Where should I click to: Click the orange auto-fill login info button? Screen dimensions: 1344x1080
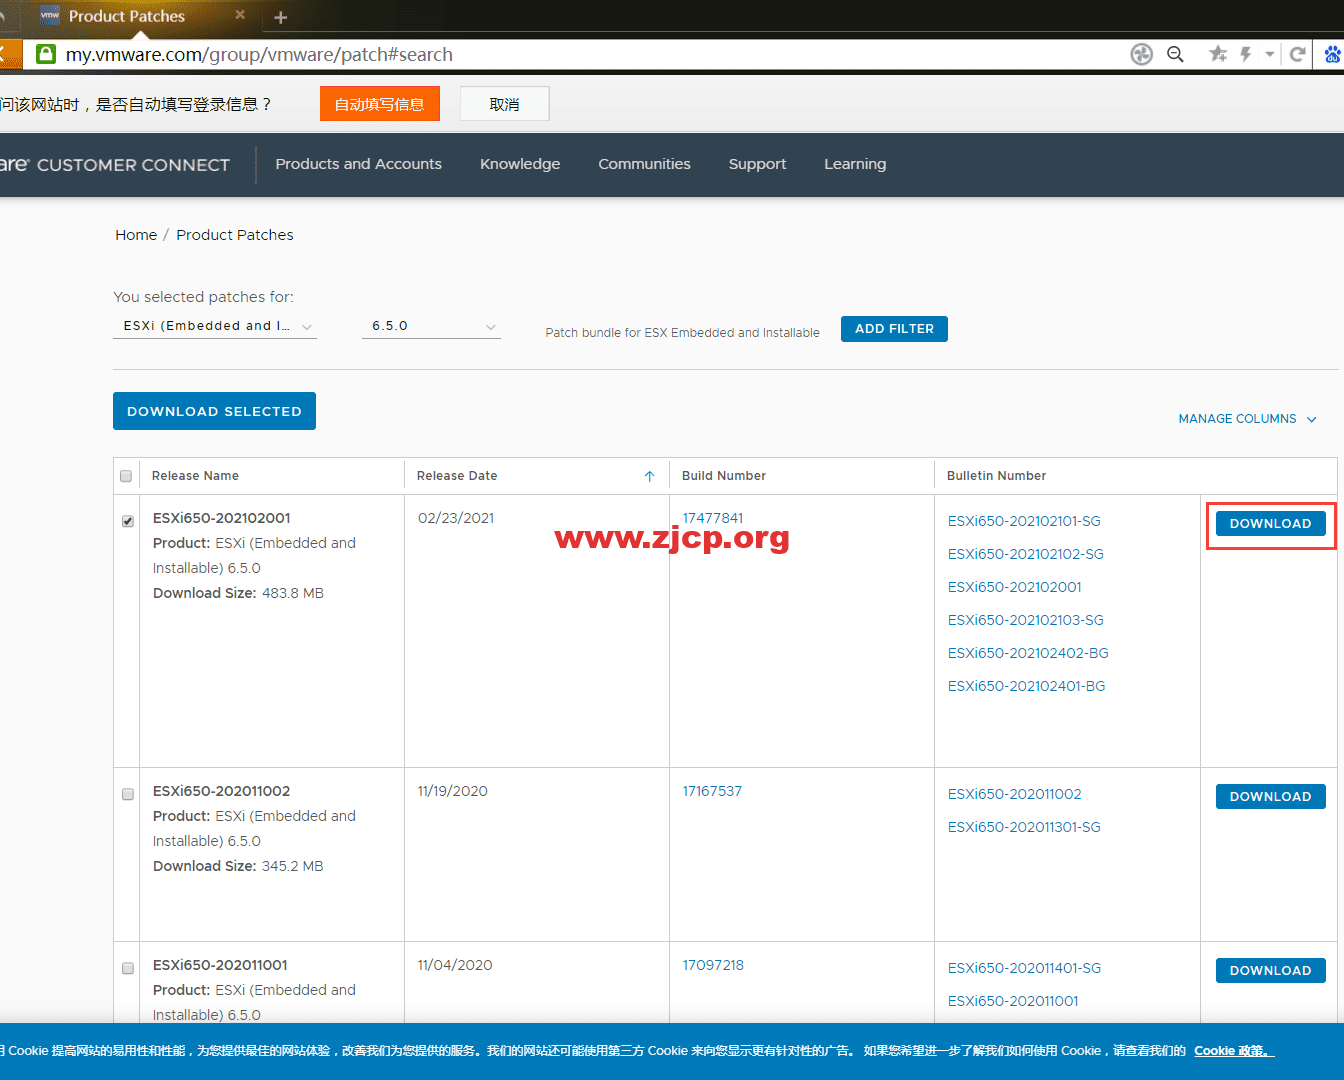tap(380, 104)
